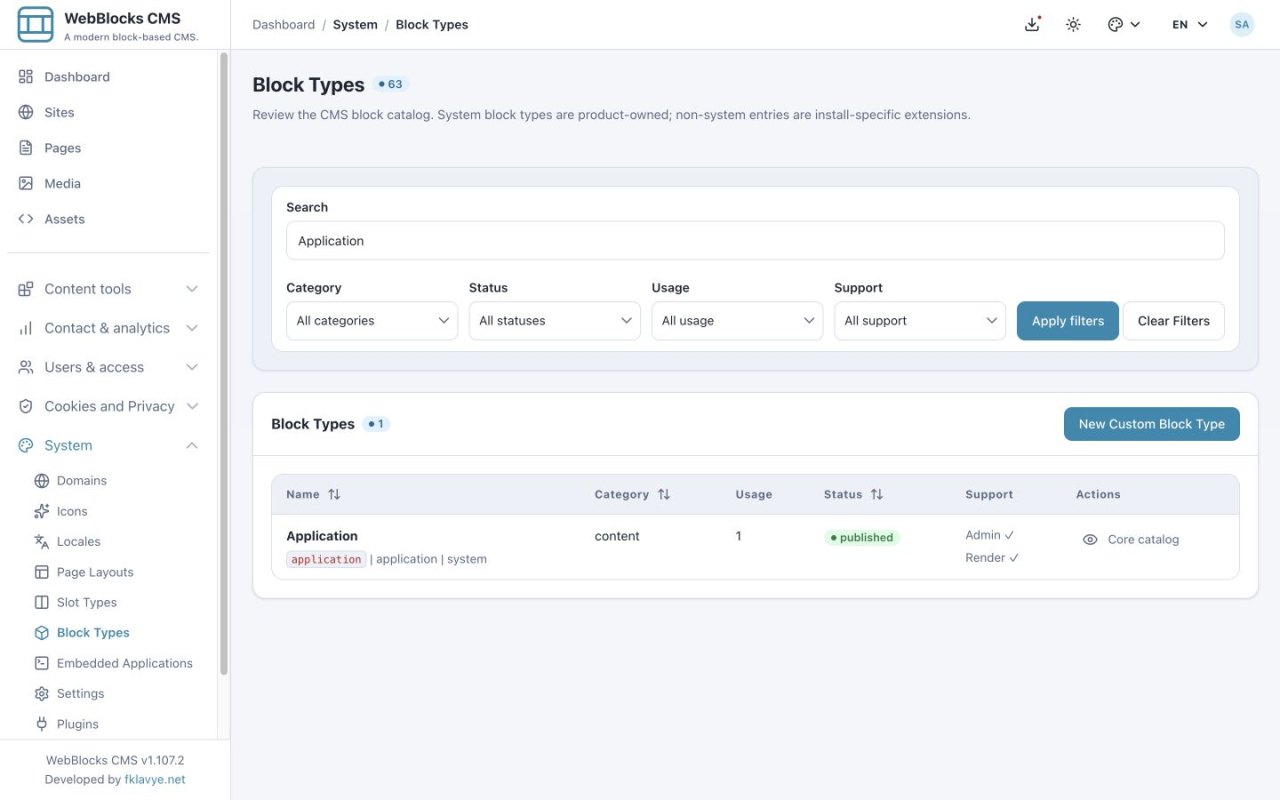Click the Locales translate icon
Viewport: 1280px width, 800px height.
coord(42,542)
